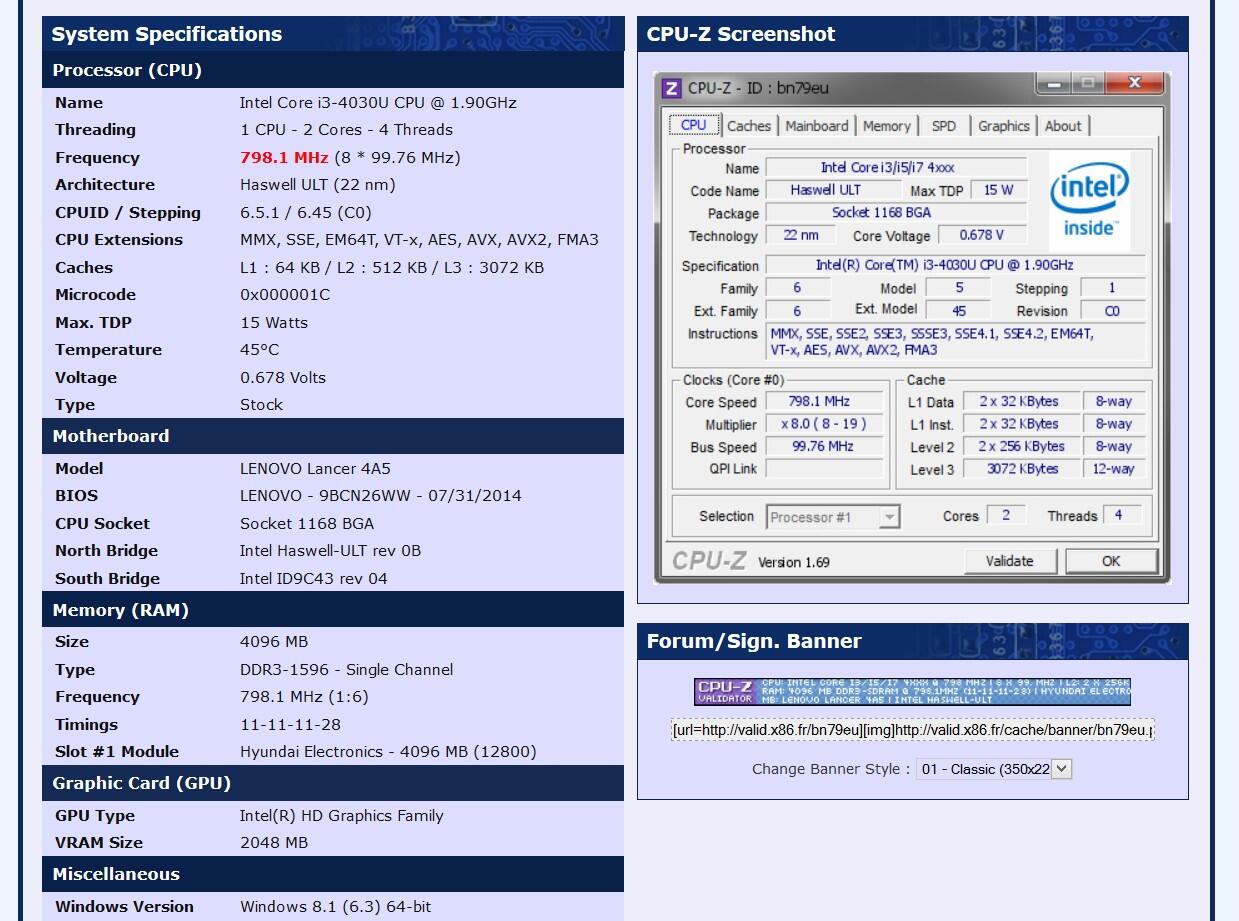
Task: Click the banner URL code field
Action: tap(912, 730)
